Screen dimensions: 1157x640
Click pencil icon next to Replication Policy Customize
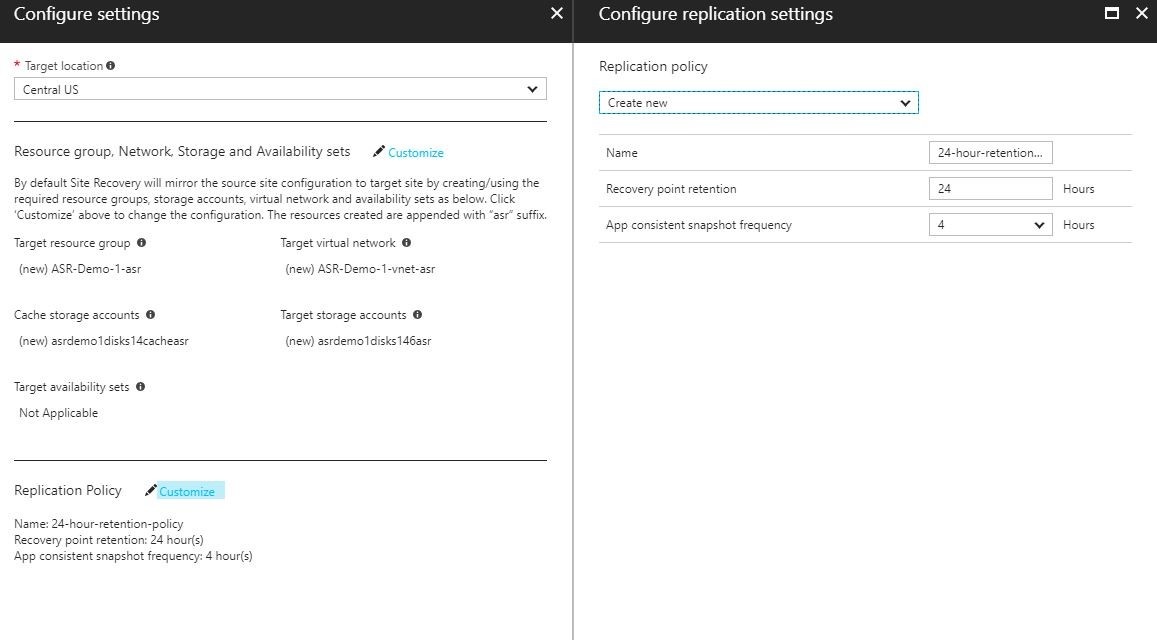151,490
